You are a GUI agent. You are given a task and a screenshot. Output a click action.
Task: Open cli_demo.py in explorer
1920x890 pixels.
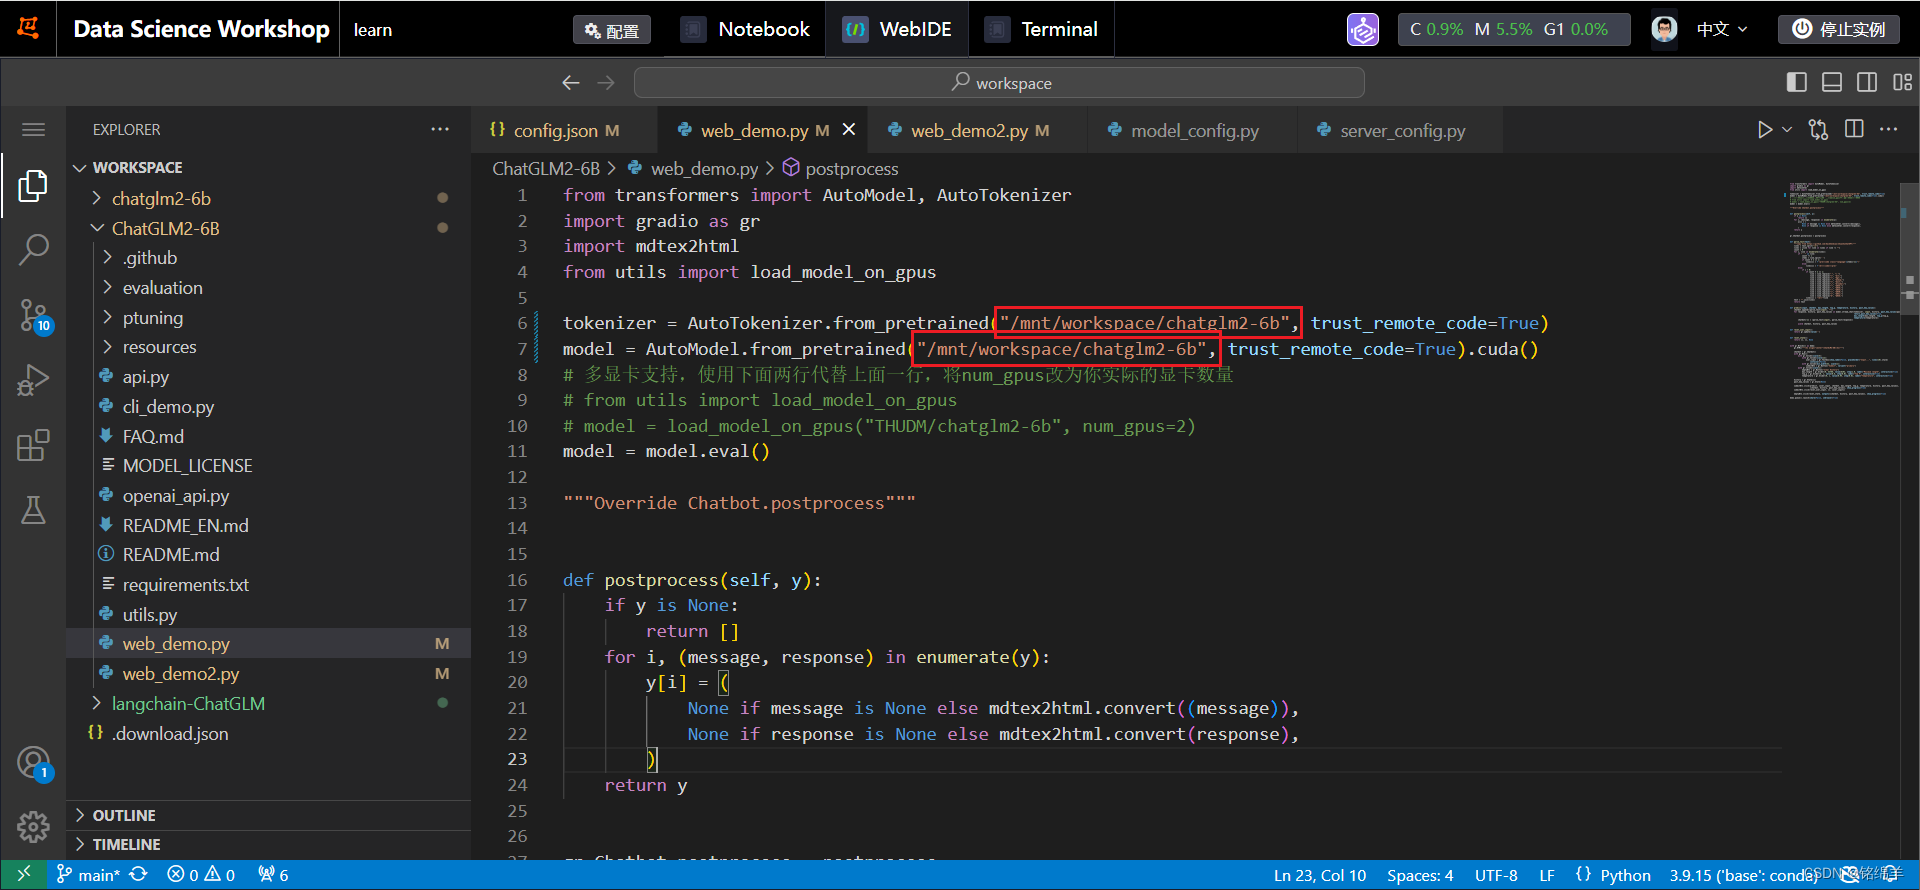[x=268, y=406]
